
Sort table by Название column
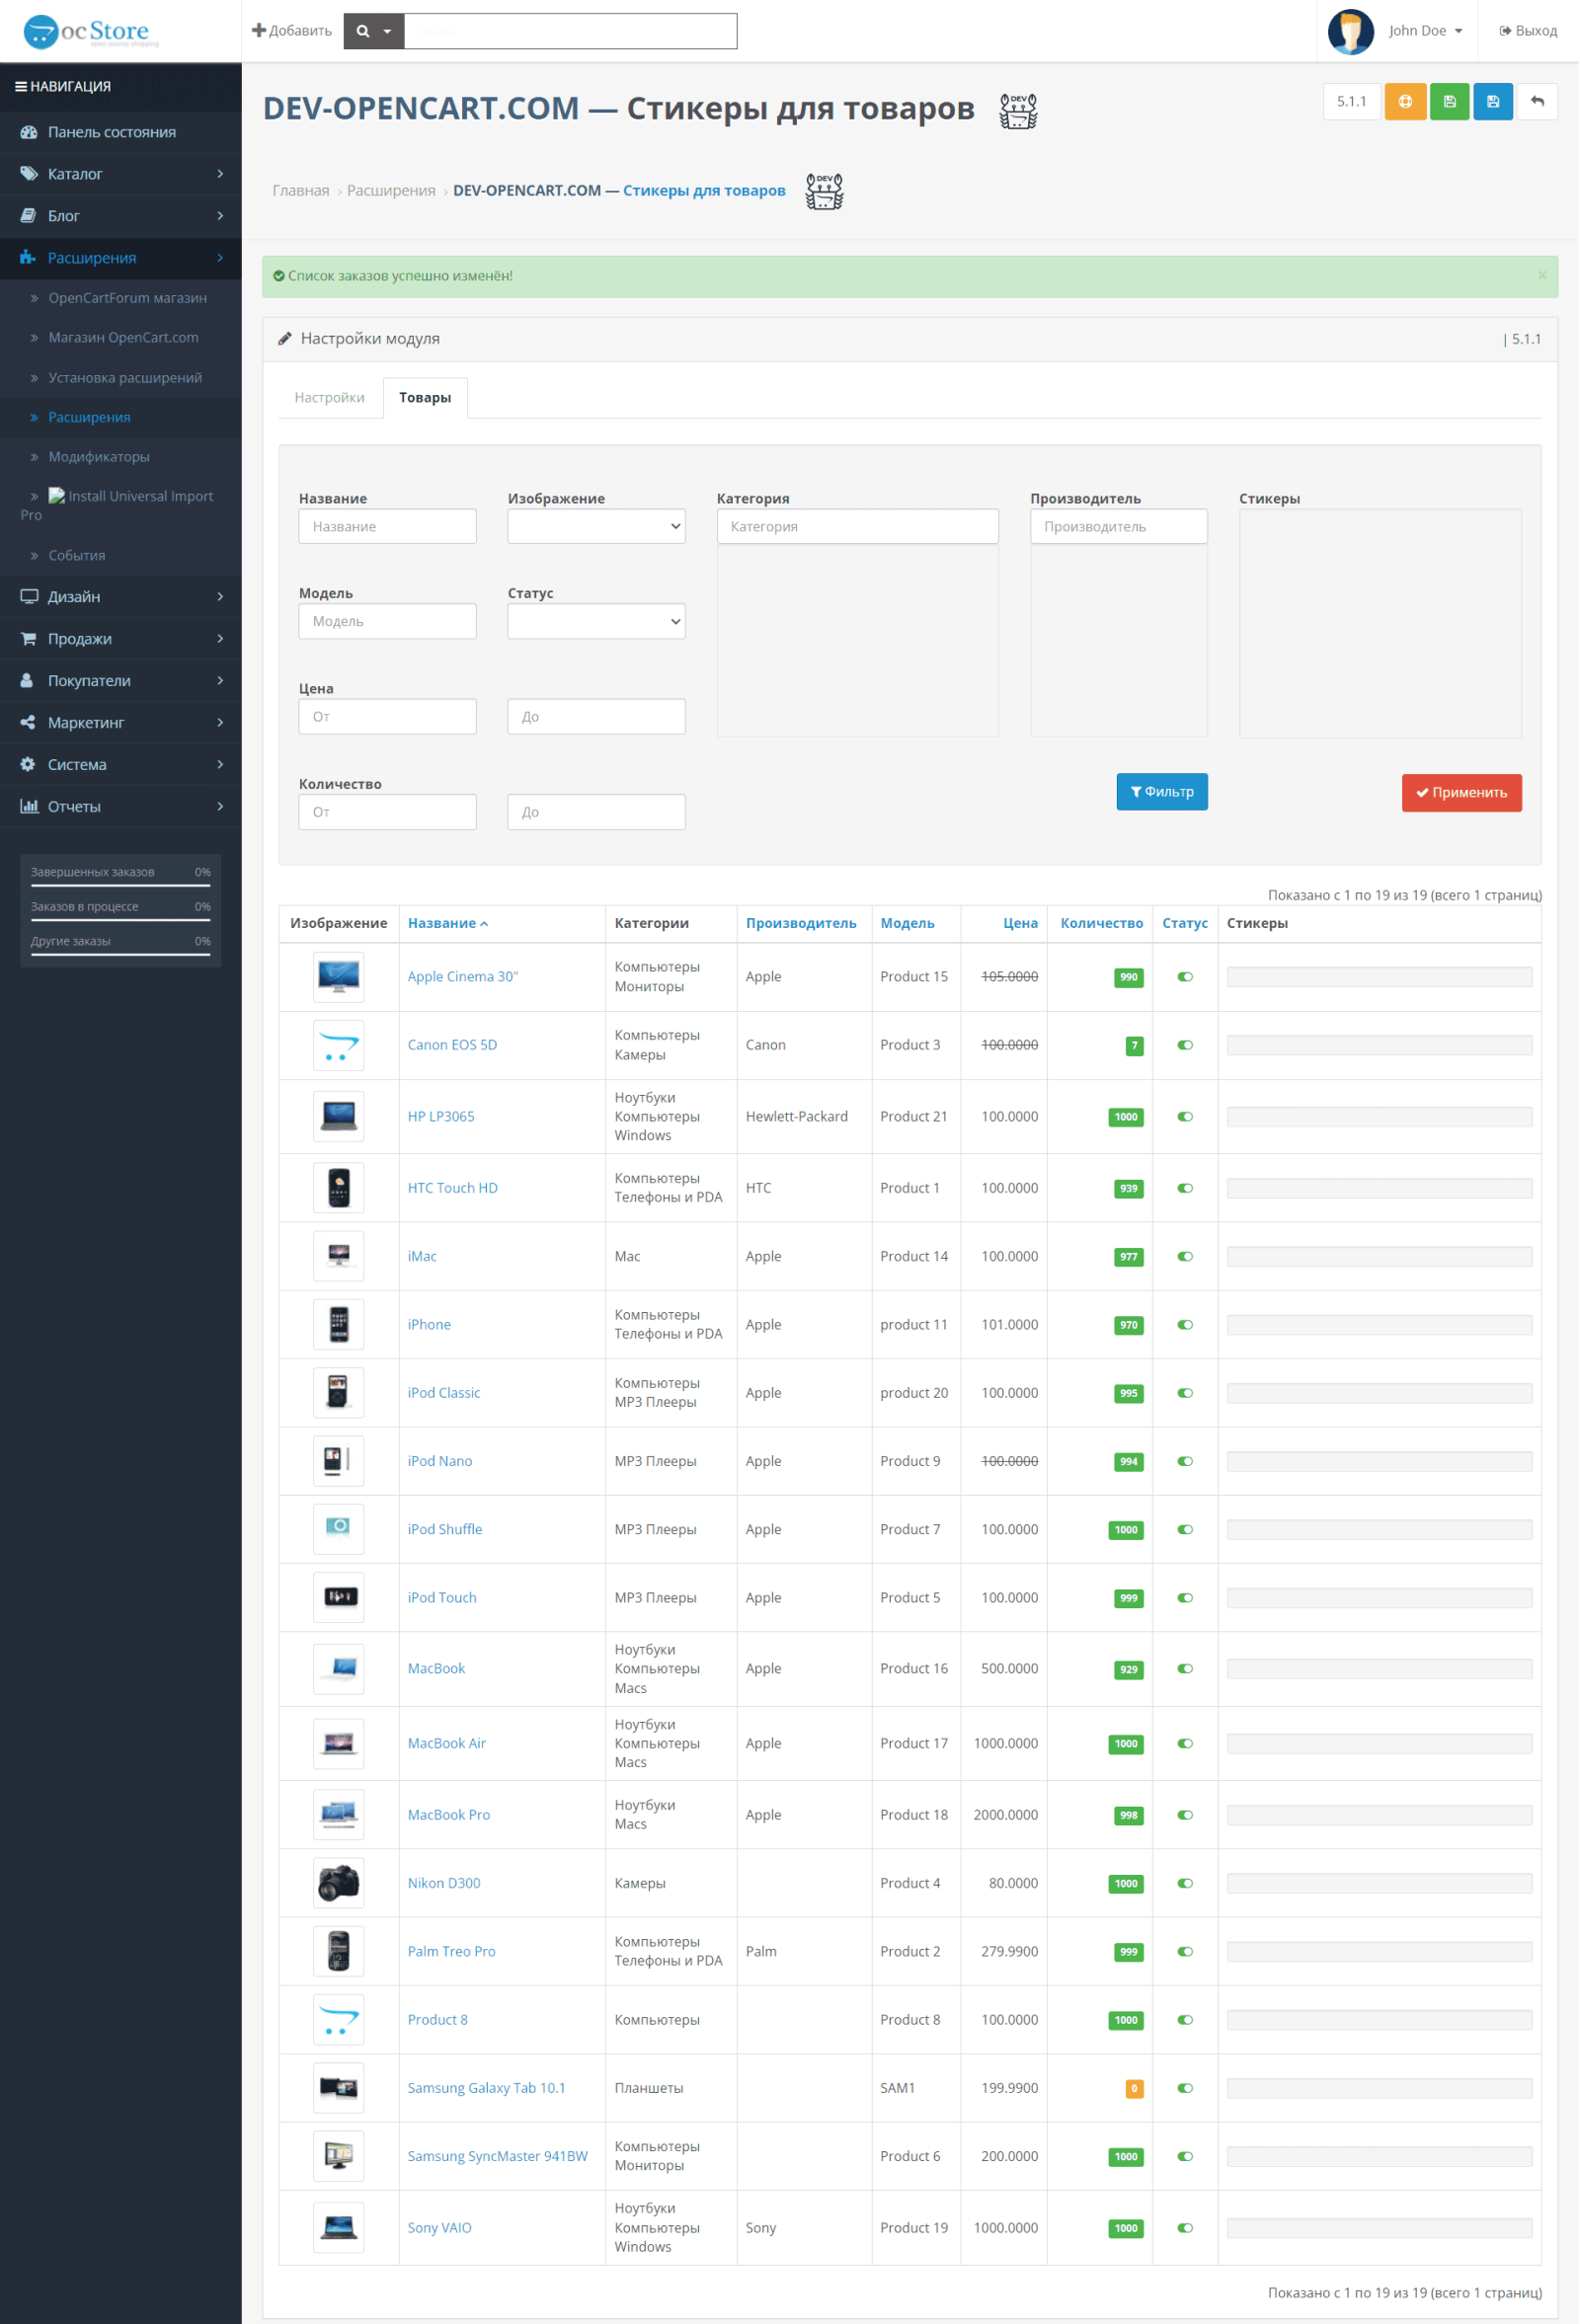447,924
